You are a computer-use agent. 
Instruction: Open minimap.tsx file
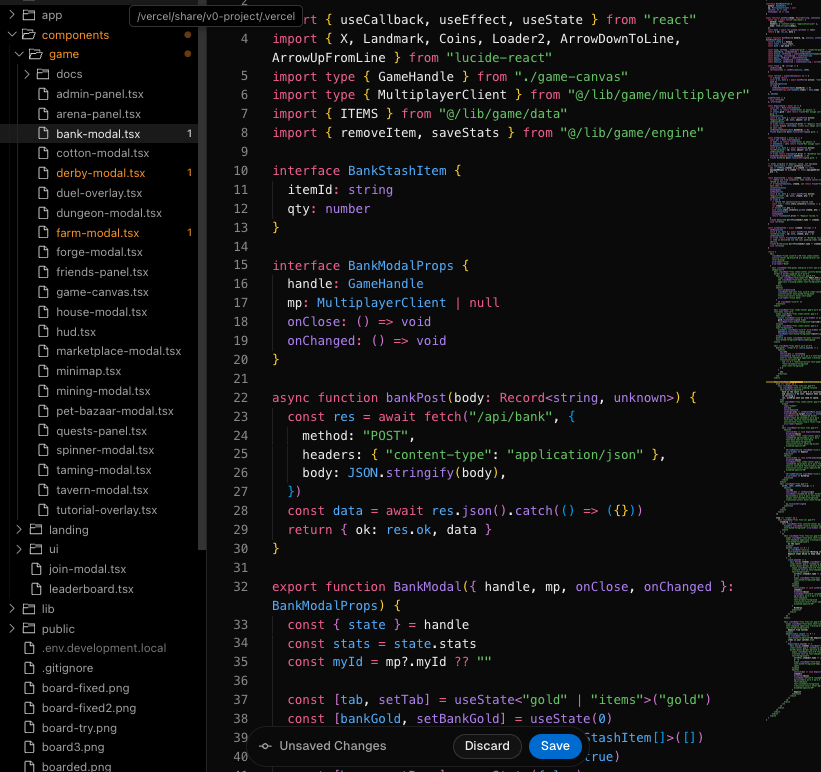(x=88, y=371)
